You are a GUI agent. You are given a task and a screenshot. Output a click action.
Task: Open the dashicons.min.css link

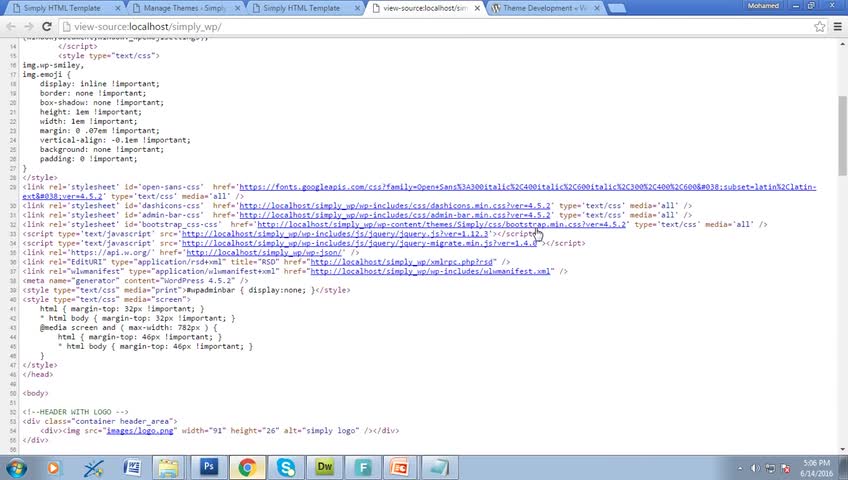point(395,205)
